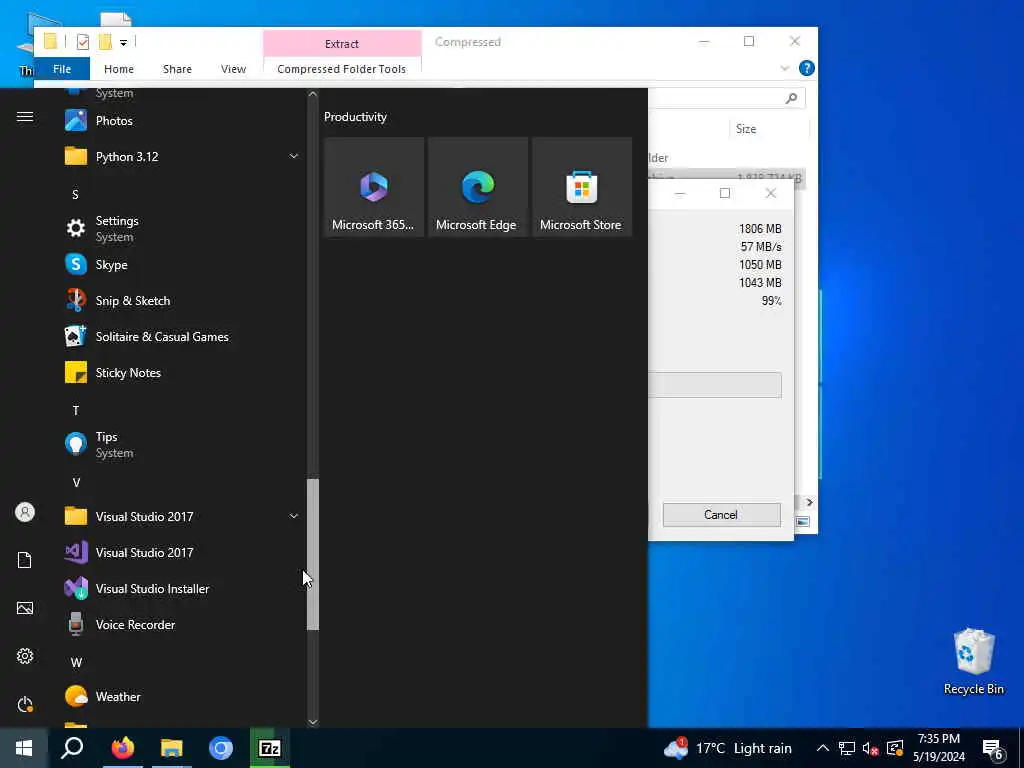The width and height of the screenshot is (1024, 768).
Task: Click the Productivity group title
Action: (x=355, y=117)
